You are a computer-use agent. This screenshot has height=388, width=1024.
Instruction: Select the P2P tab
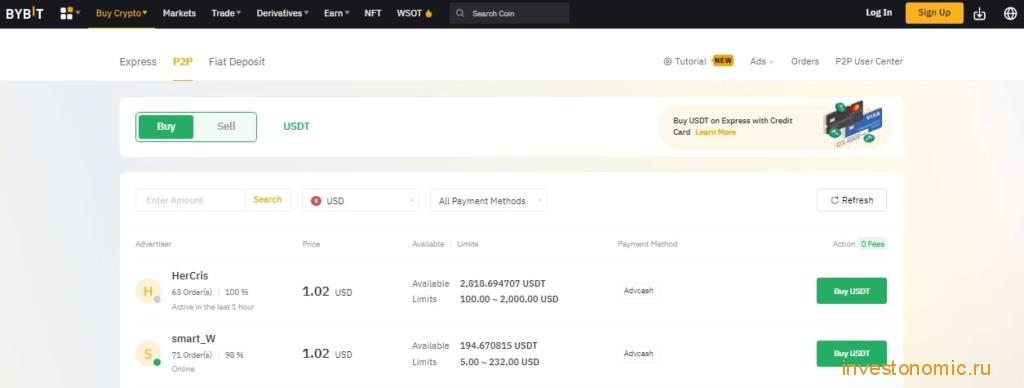(183, 62)
